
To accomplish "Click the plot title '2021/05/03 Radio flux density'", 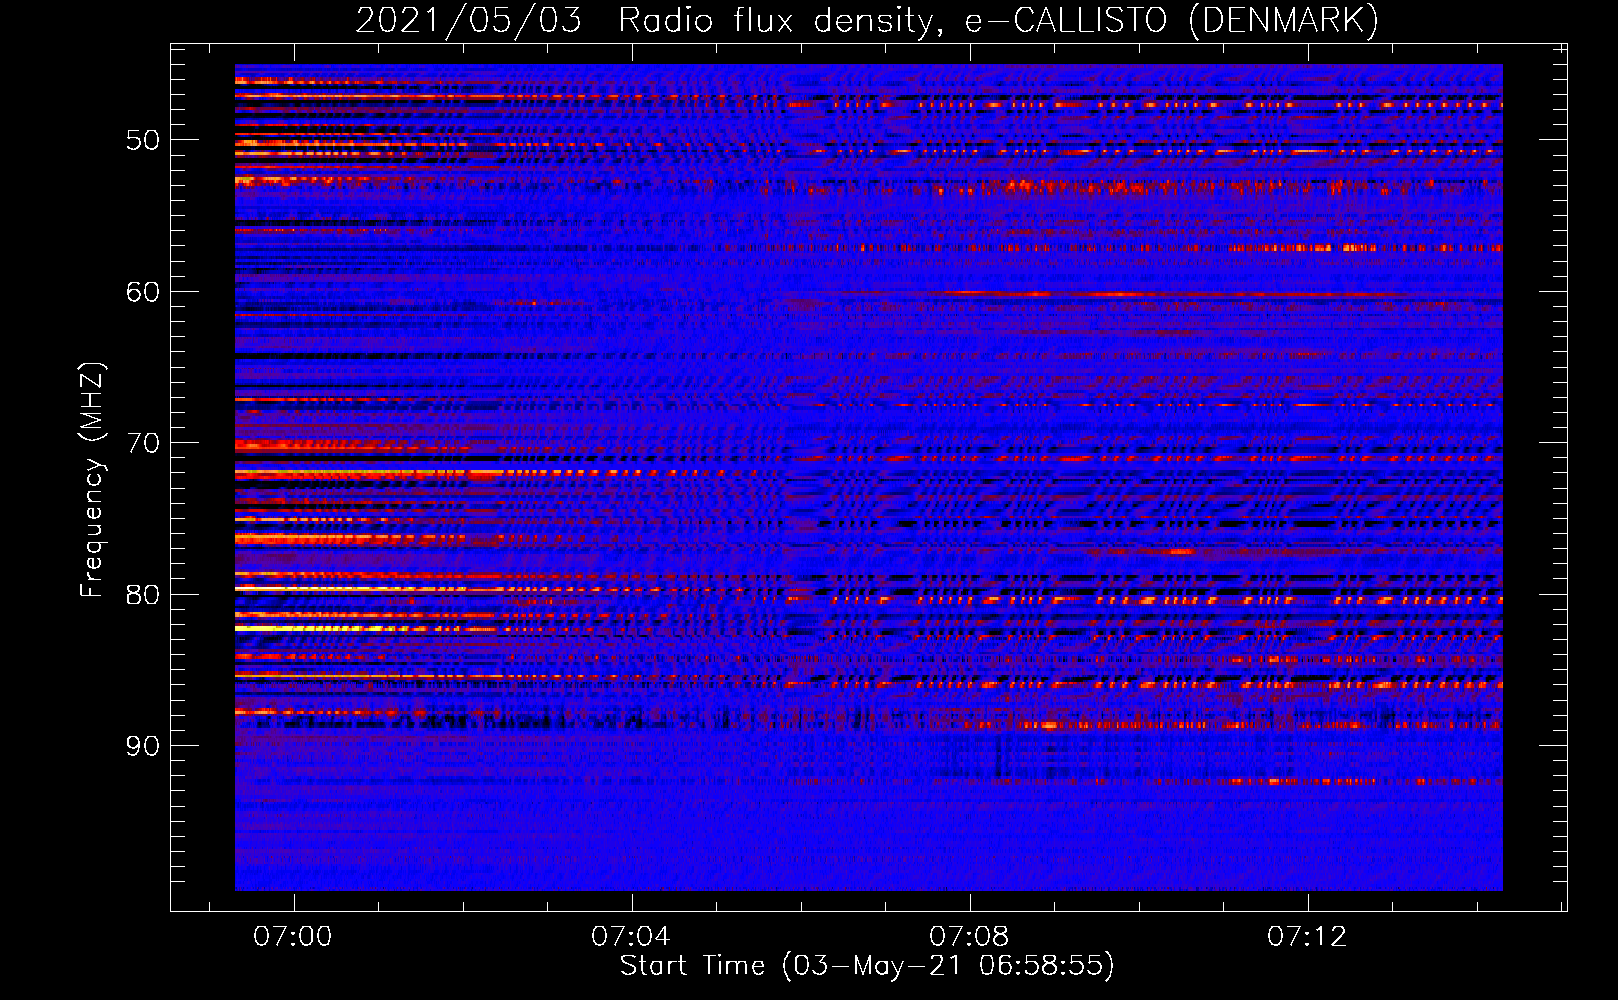I will click(867, 21).
